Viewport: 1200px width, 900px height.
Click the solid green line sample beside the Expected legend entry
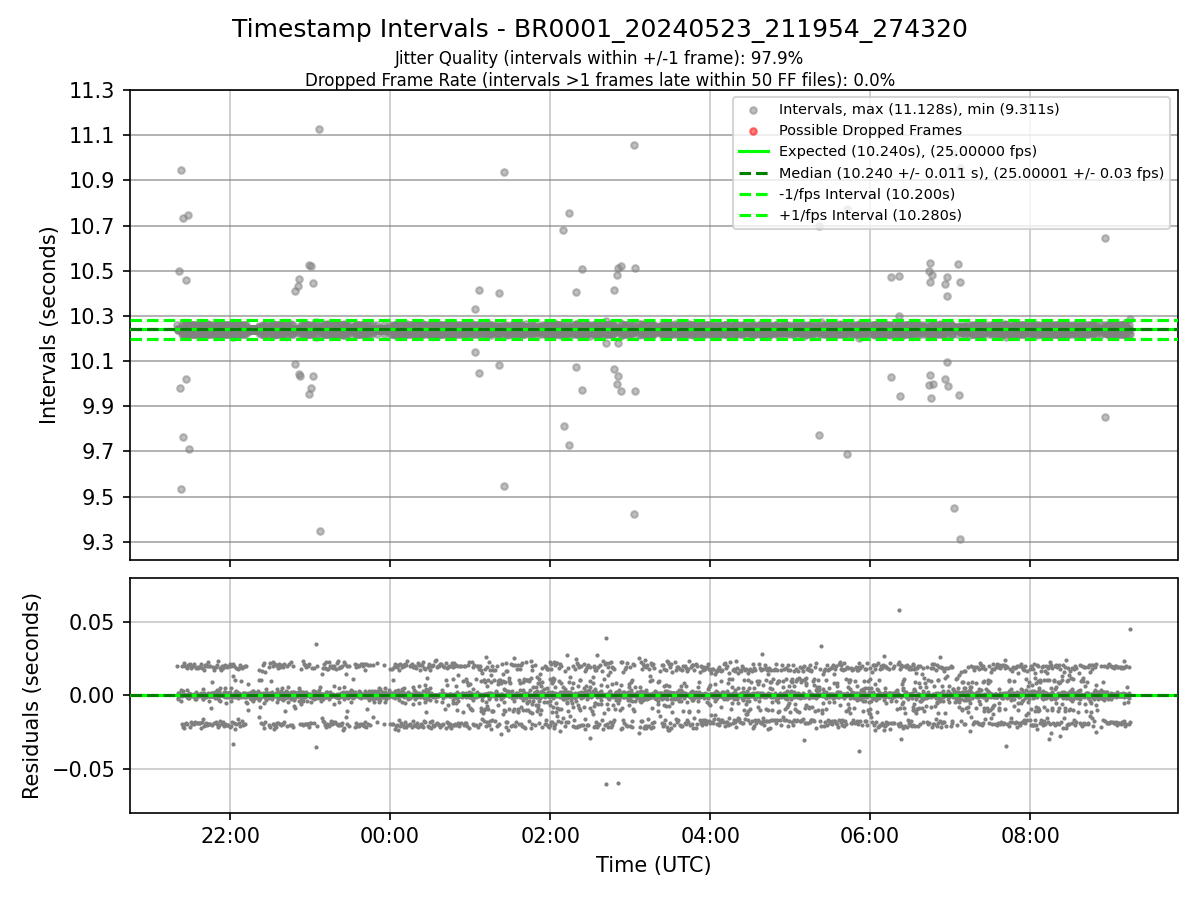click(x=754, y=152)
